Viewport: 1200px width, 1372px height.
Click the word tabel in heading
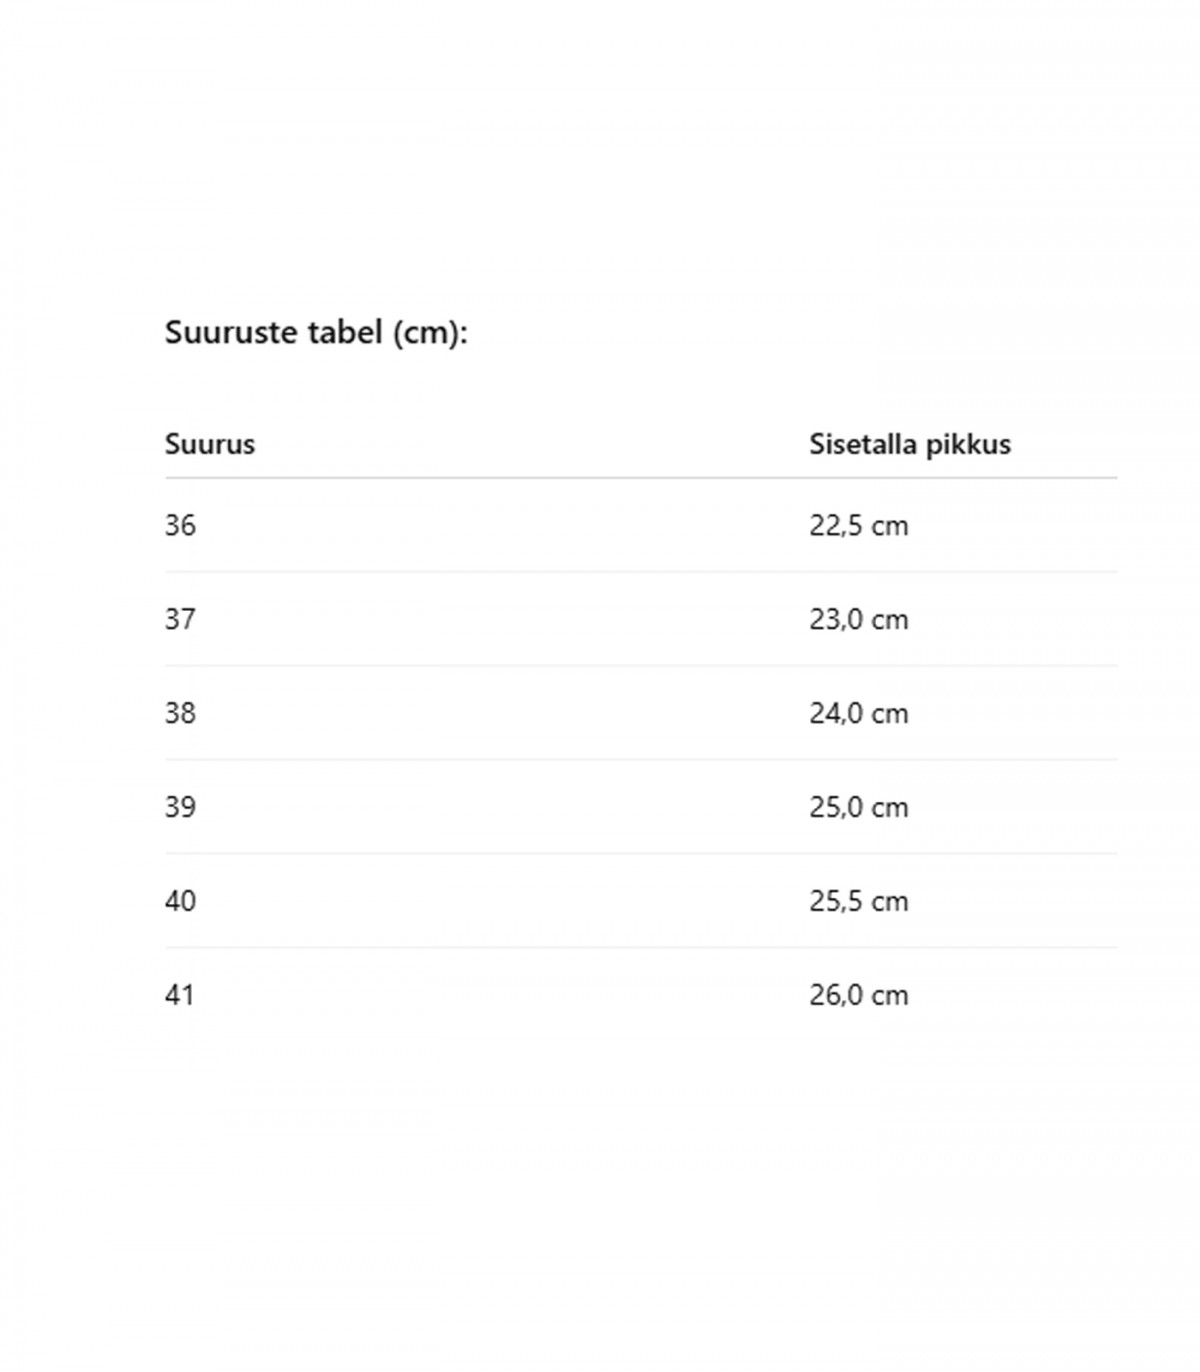point(345,332)
